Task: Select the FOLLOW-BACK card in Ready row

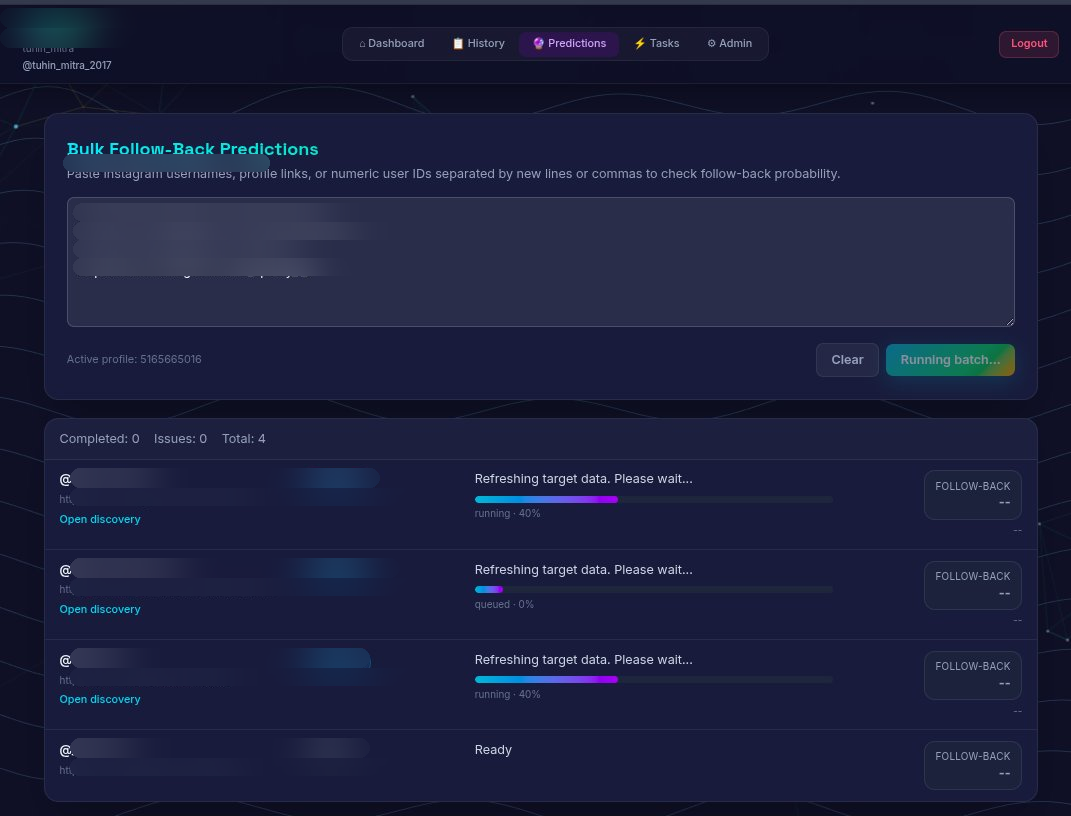Action: point(972,765)
